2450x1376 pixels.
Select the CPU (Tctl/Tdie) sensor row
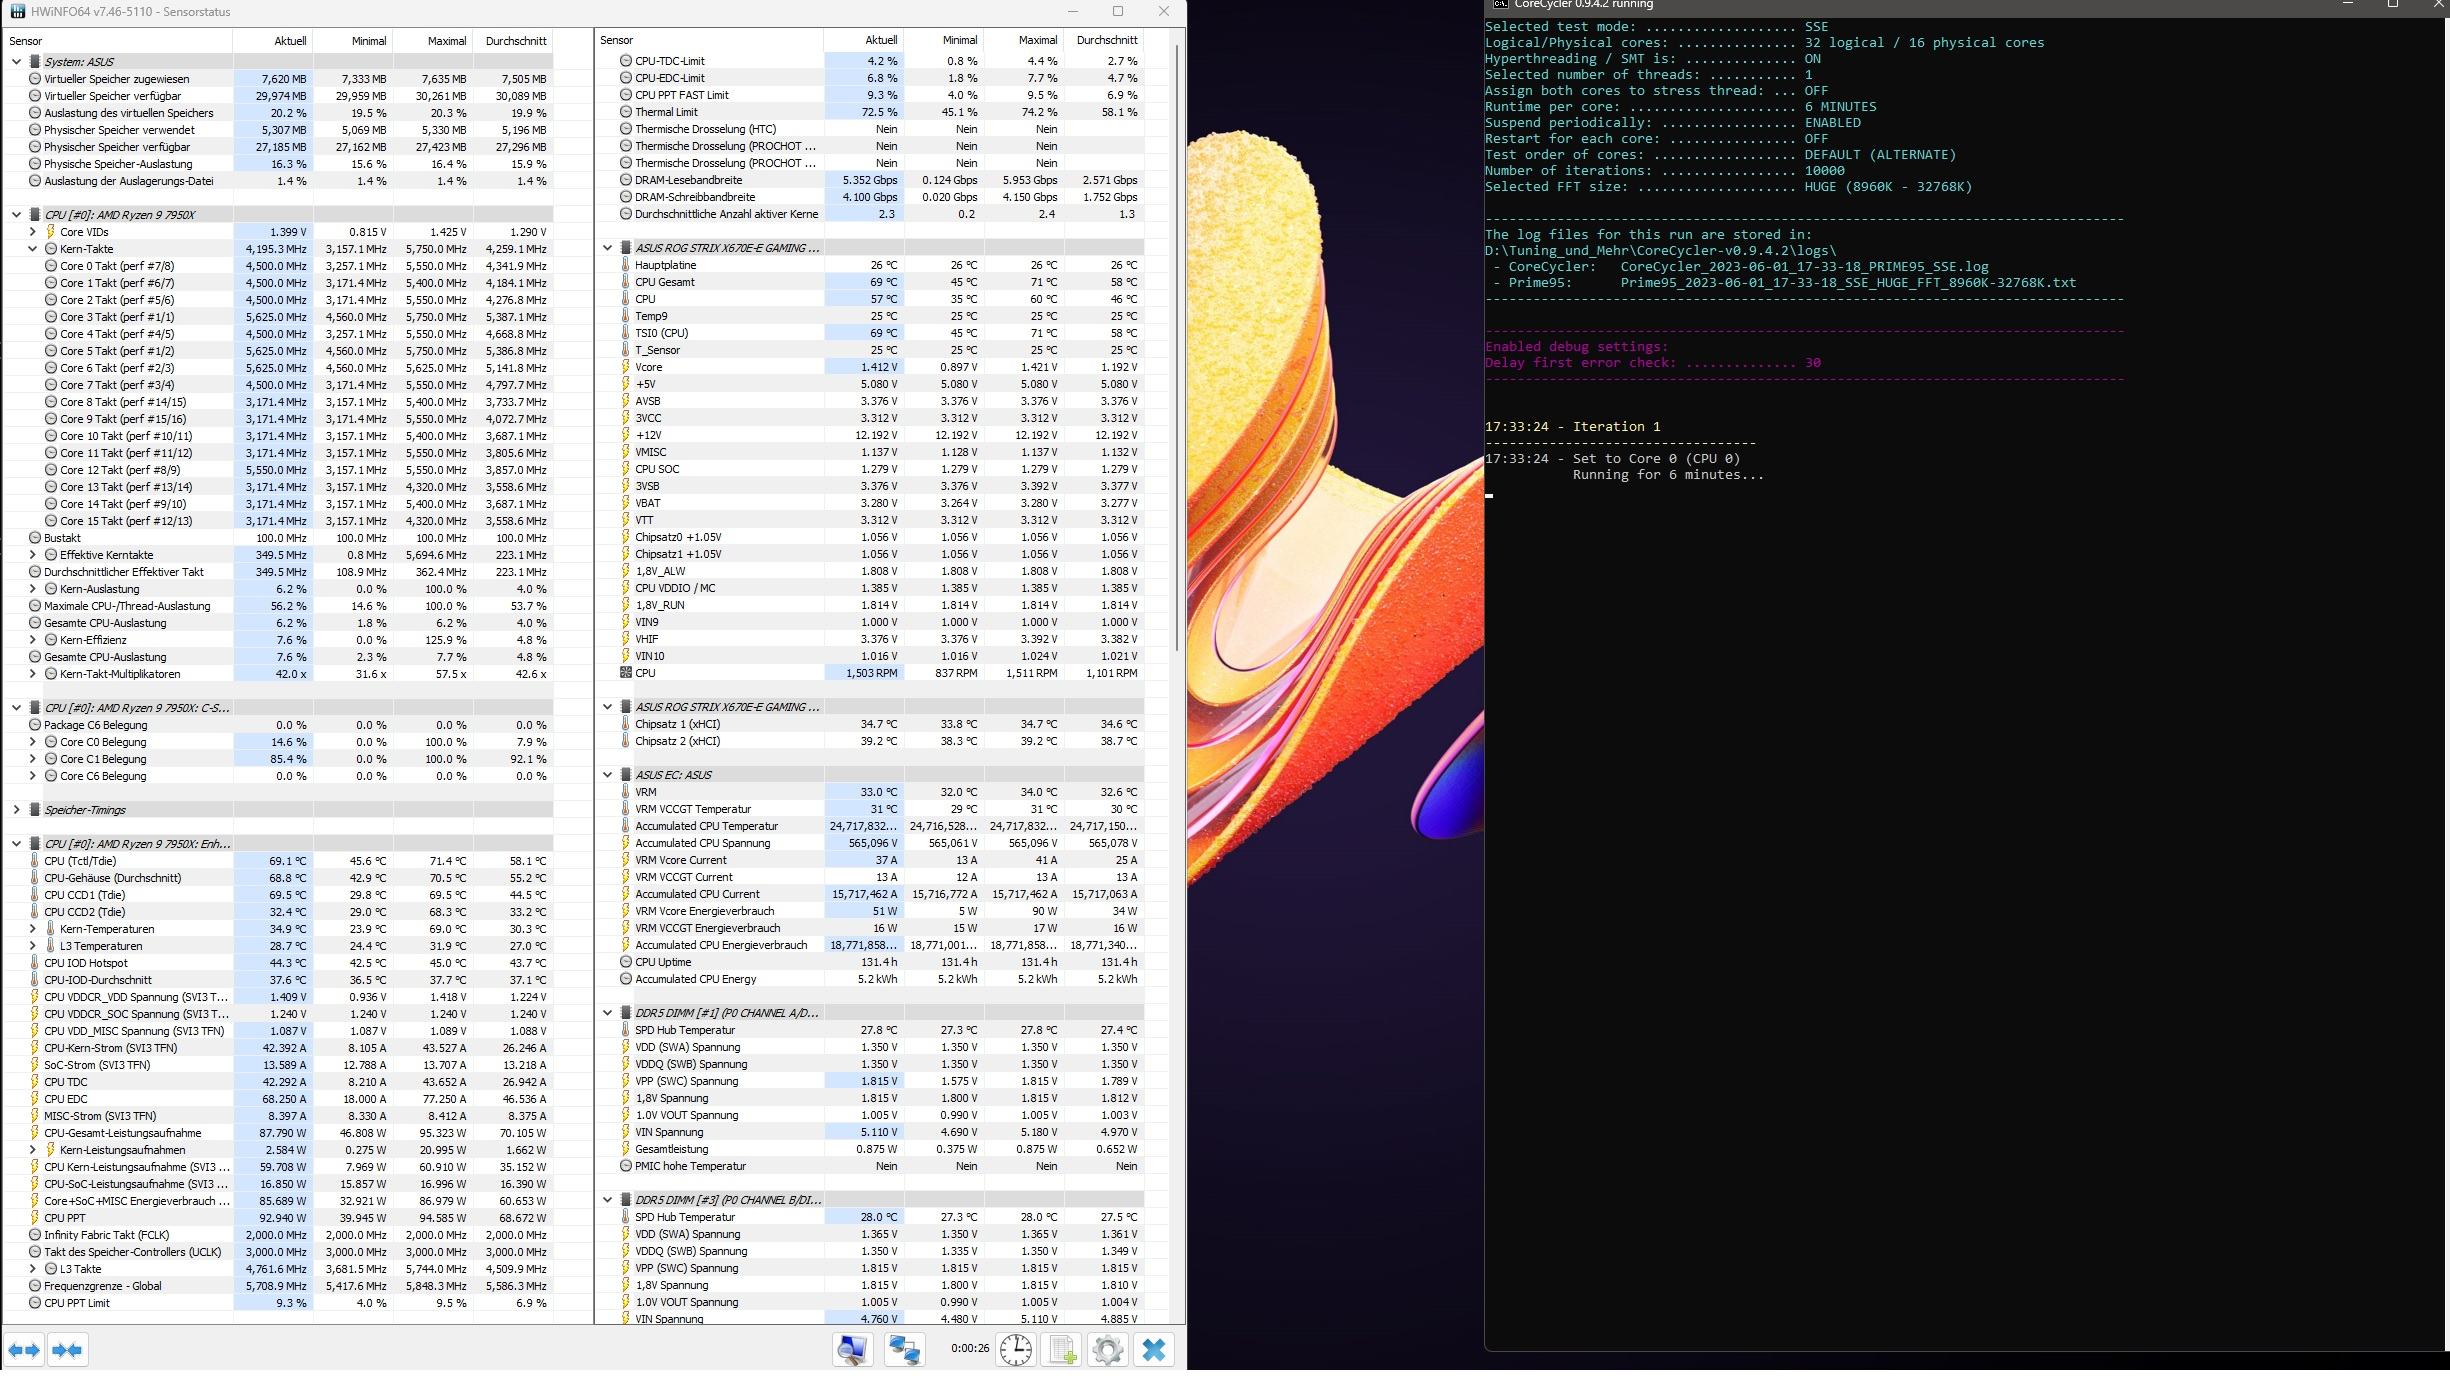pos(80,861)
